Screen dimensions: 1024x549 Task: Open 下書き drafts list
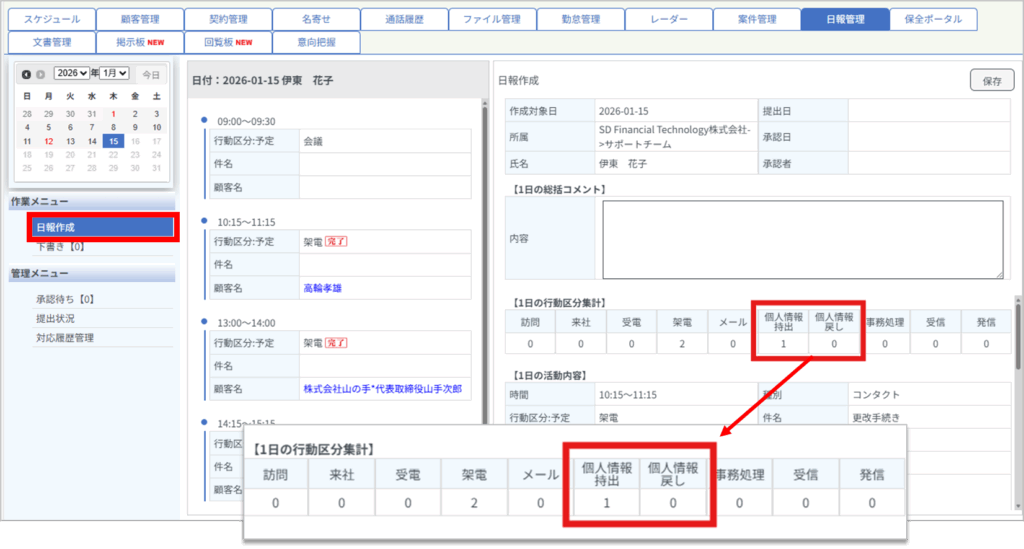tap(58, 247)
